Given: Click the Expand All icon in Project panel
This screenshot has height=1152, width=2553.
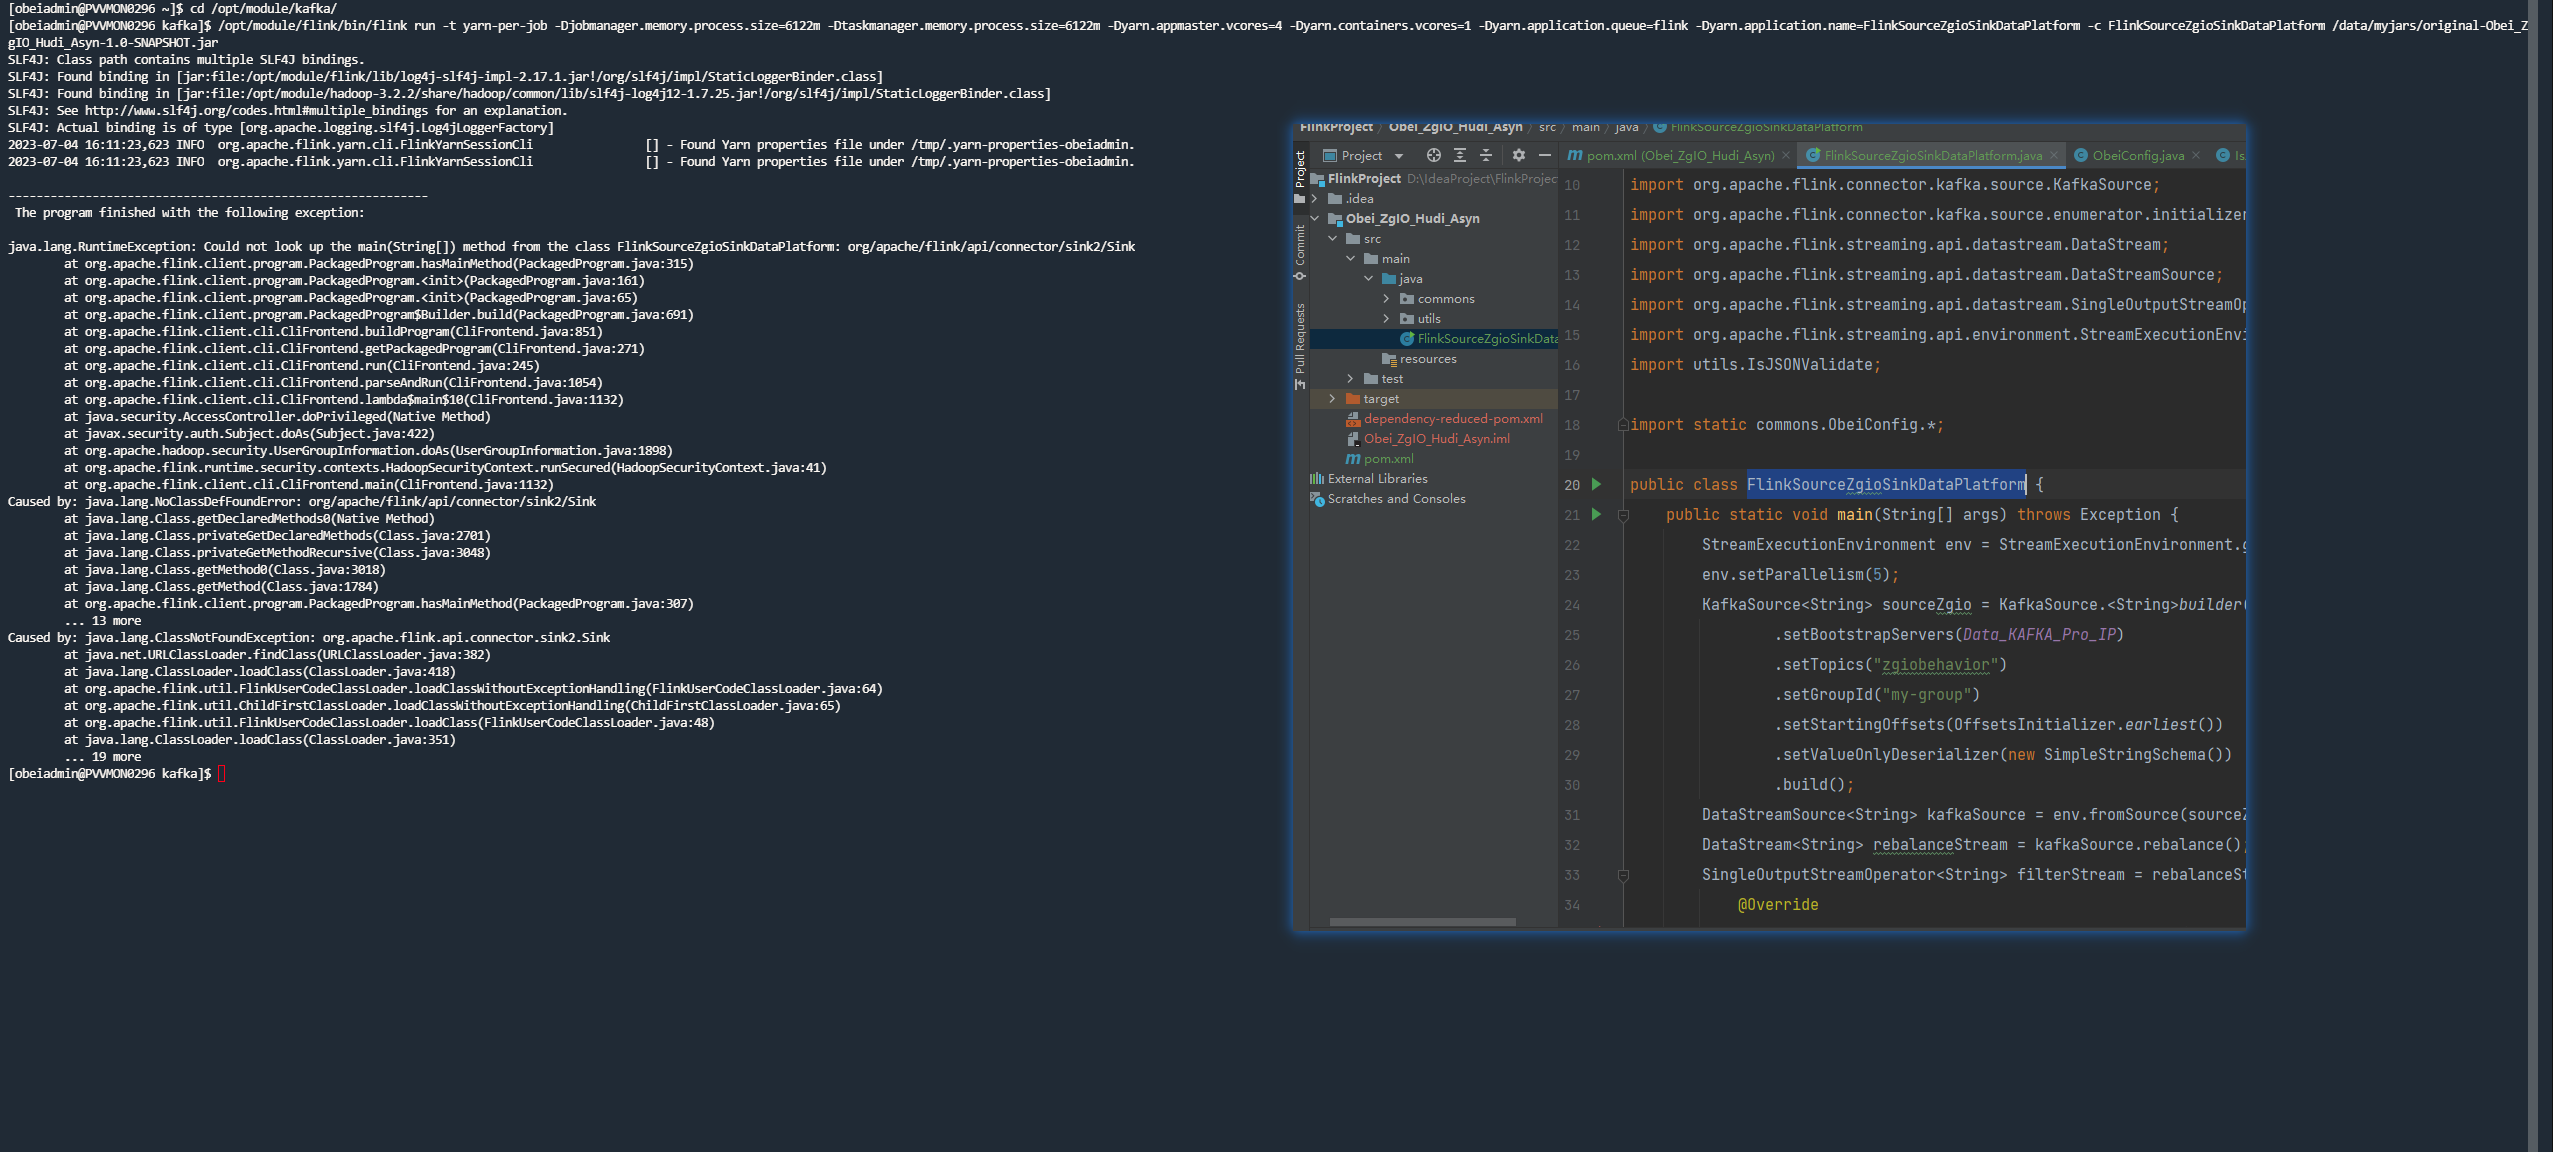Looking at the screenshot, I should tap(1460, 155).
